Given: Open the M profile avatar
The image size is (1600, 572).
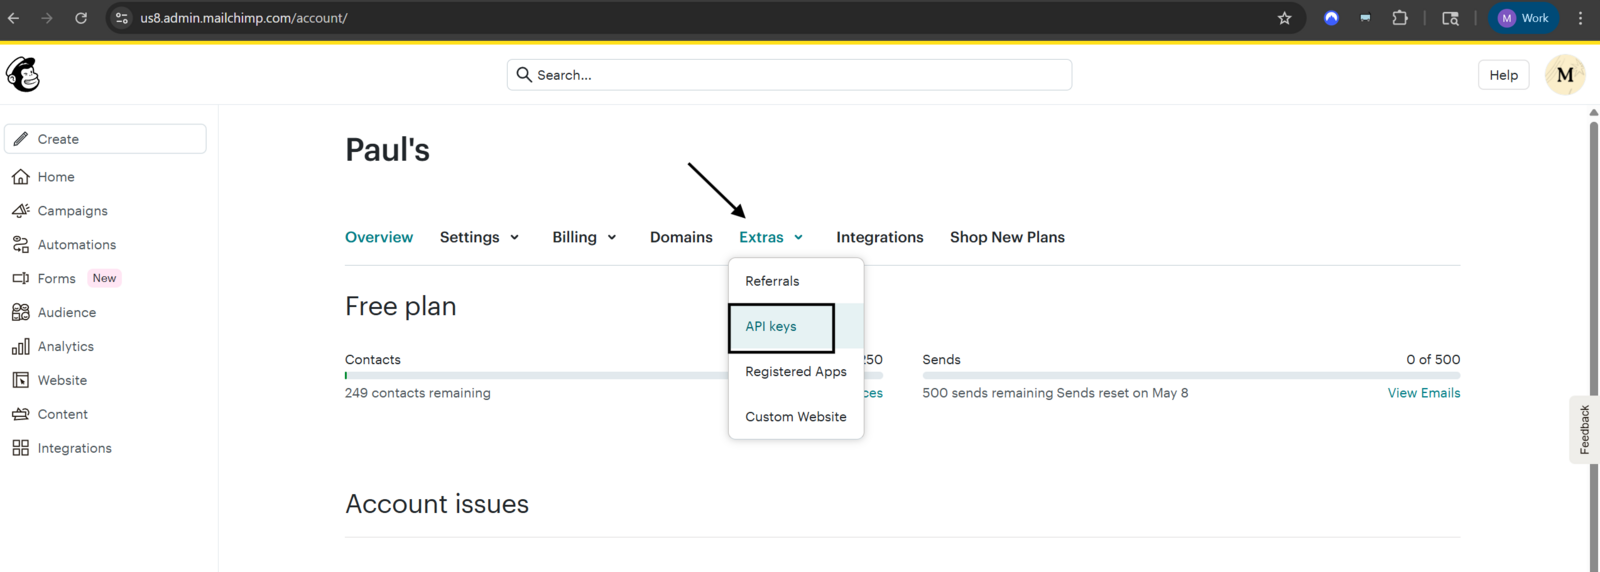Looking at the screenshot, I should pyautogui.click(x=1565, y=75).
